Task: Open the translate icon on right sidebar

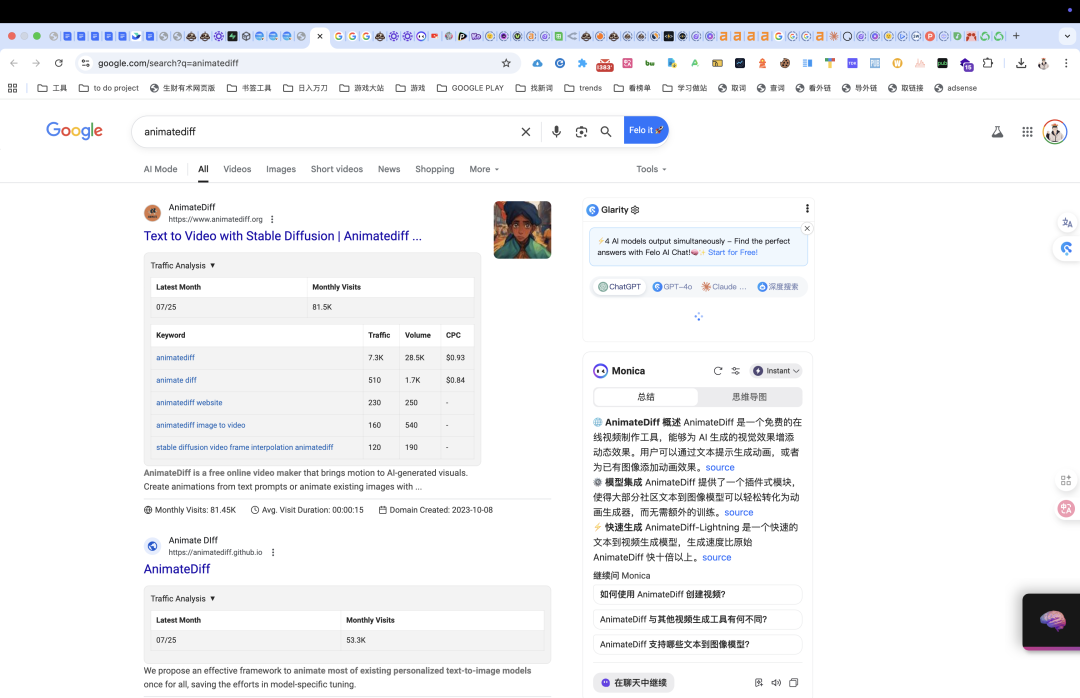Action: click(1067, 223)
